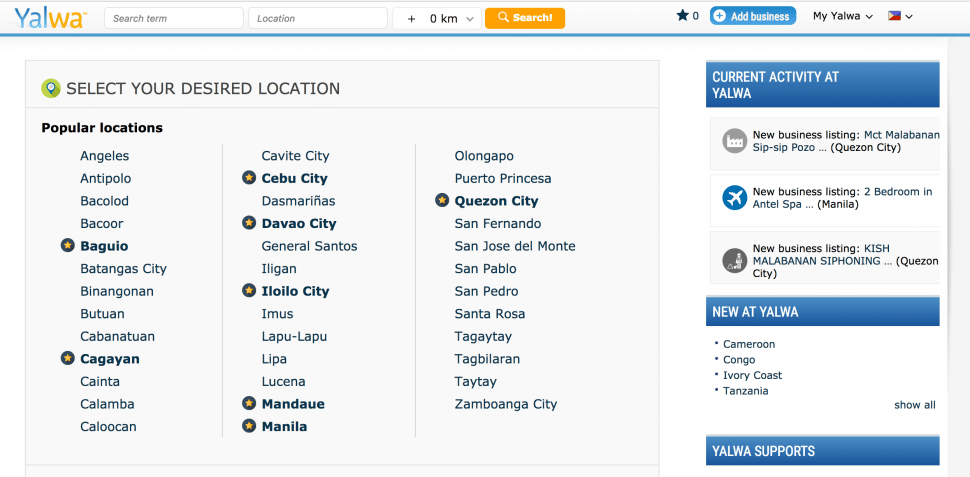
Task: Click Cameroon under New at Yalwa
Action: tap(749, 344)
